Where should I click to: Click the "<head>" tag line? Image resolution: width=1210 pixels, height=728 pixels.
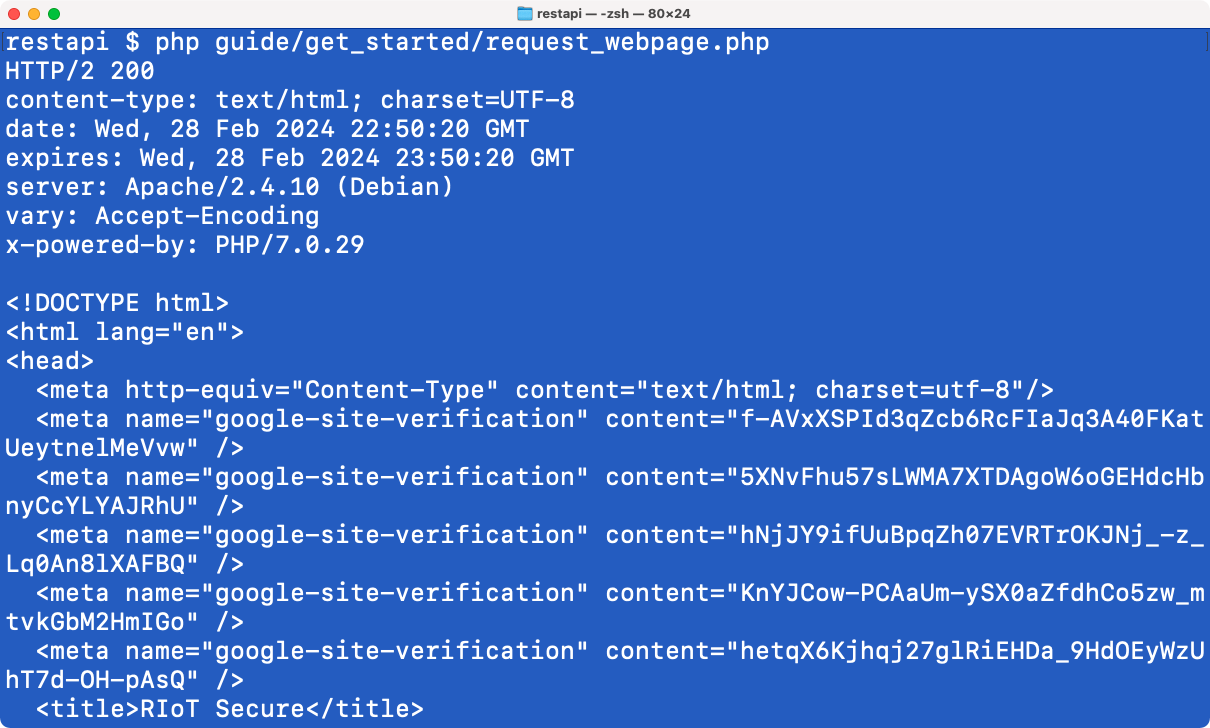coord(50,362)
